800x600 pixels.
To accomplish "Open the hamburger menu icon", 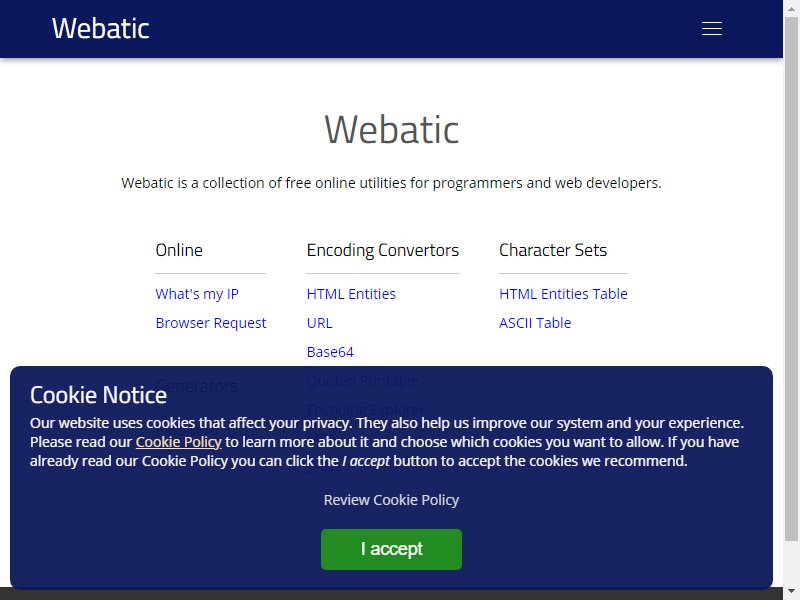I will [x=711, y=29].
